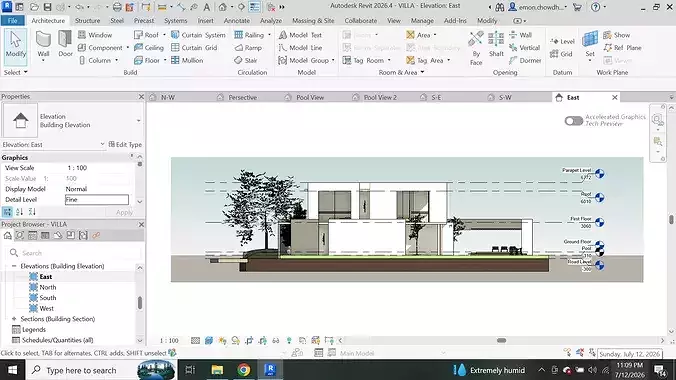
Task: Switch to the Structure ribbon tab
Action: pos(88,21)
